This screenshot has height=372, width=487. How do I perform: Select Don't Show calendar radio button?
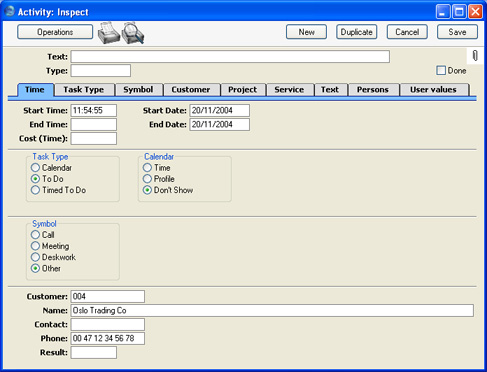pos(147,190)
